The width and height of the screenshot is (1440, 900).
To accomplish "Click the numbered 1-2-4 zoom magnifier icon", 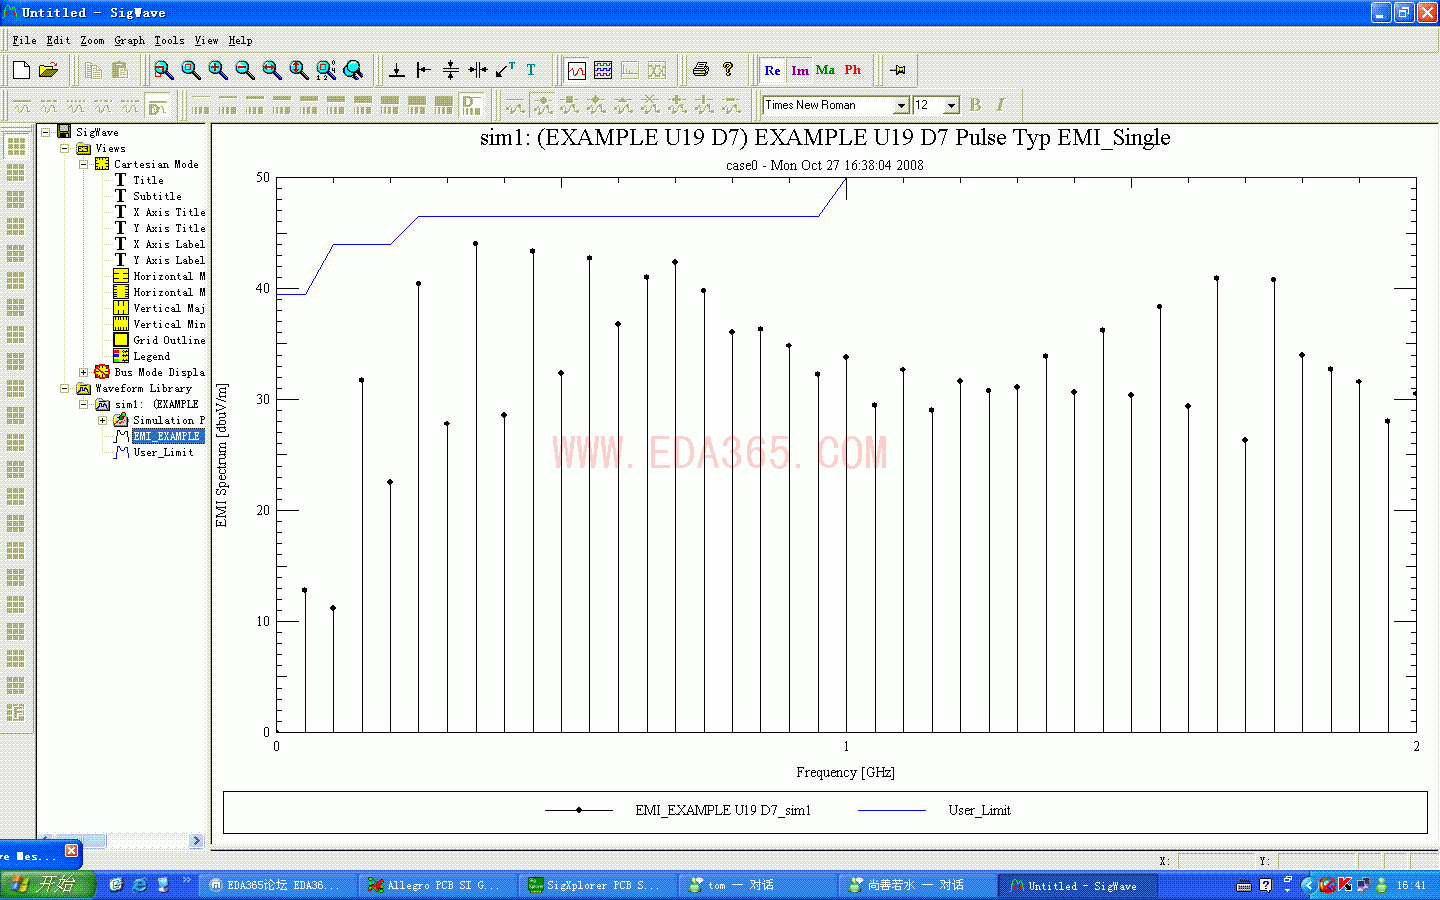I will tap(326, 70).
